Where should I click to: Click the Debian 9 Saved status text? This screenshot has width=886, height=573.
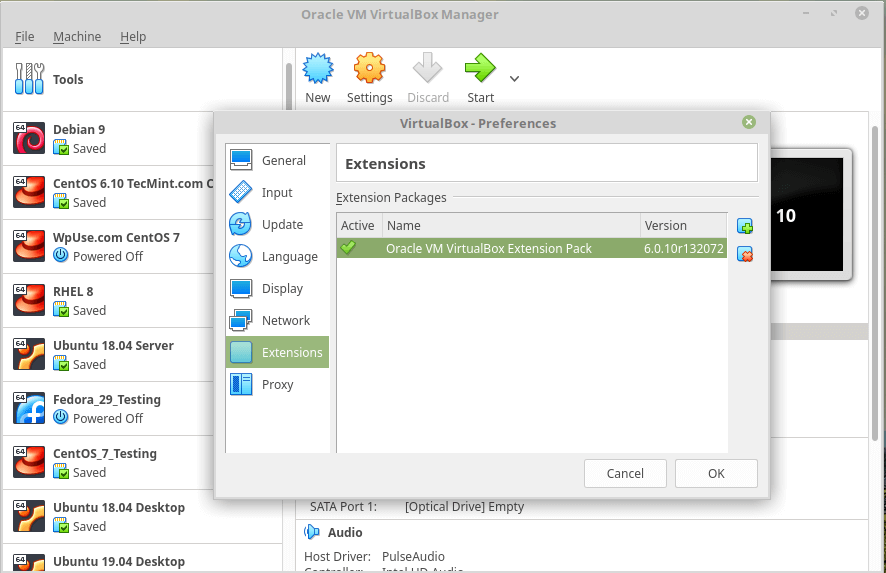(x=89, y=149)
